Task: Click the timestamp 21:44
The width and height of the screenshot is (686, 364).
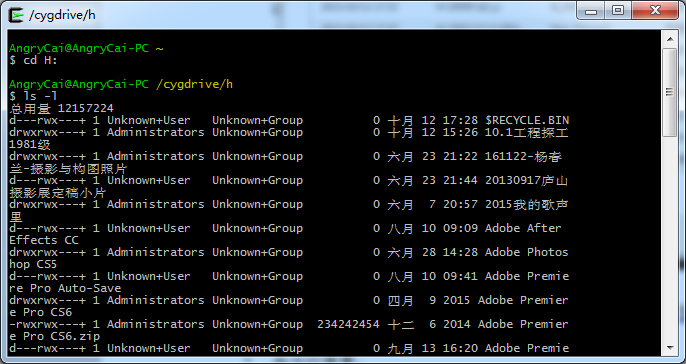Action: 460,180
